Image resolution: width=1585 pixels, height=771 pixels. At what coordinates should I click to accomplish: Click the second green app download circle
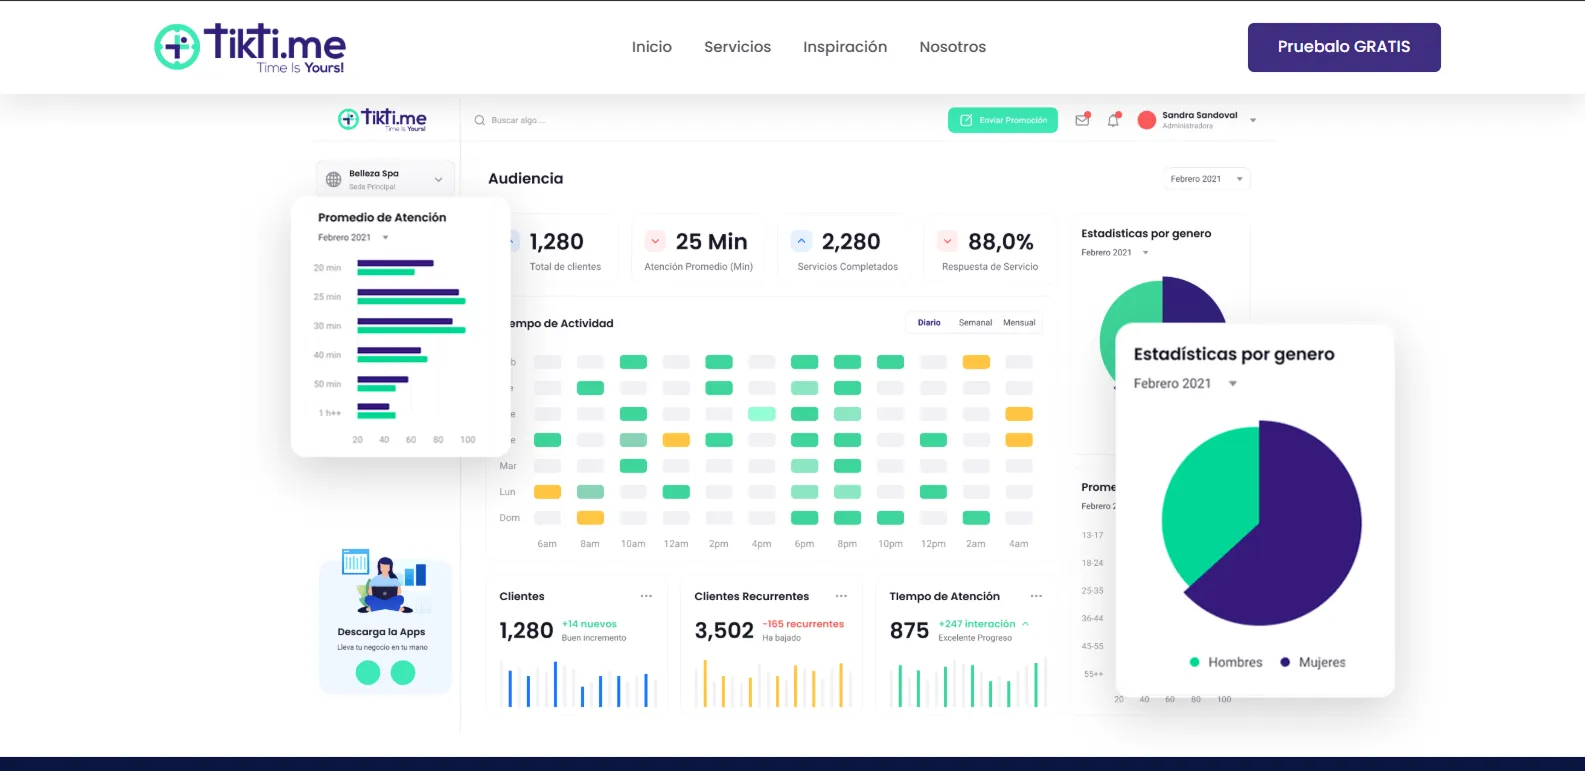point(403,673)
